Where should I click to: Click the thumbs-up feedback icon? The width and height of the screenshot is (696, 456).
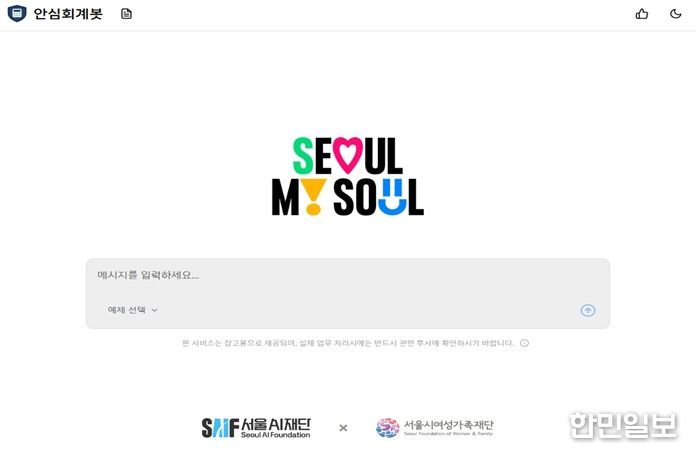pyautogui.click(x=642, y=14)
